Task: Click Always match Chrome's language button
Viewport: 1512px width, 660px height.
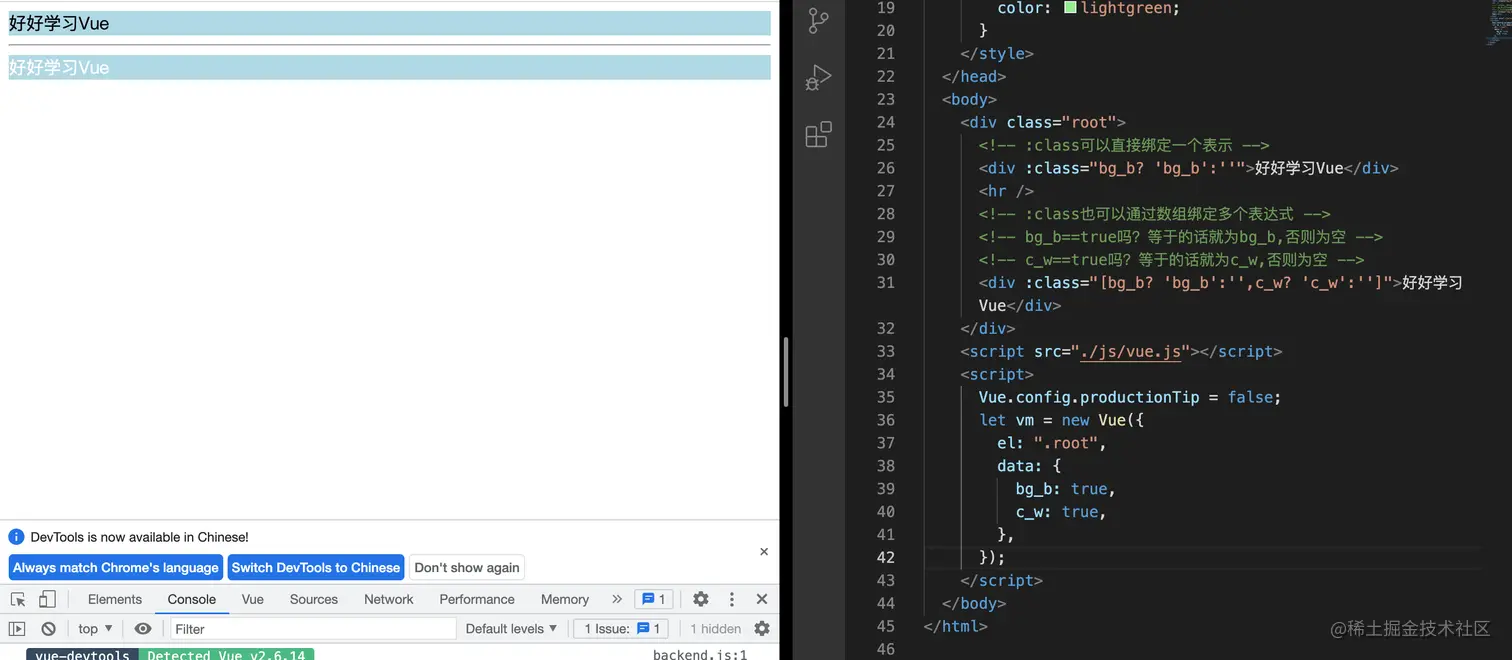Action: point(116,567)
